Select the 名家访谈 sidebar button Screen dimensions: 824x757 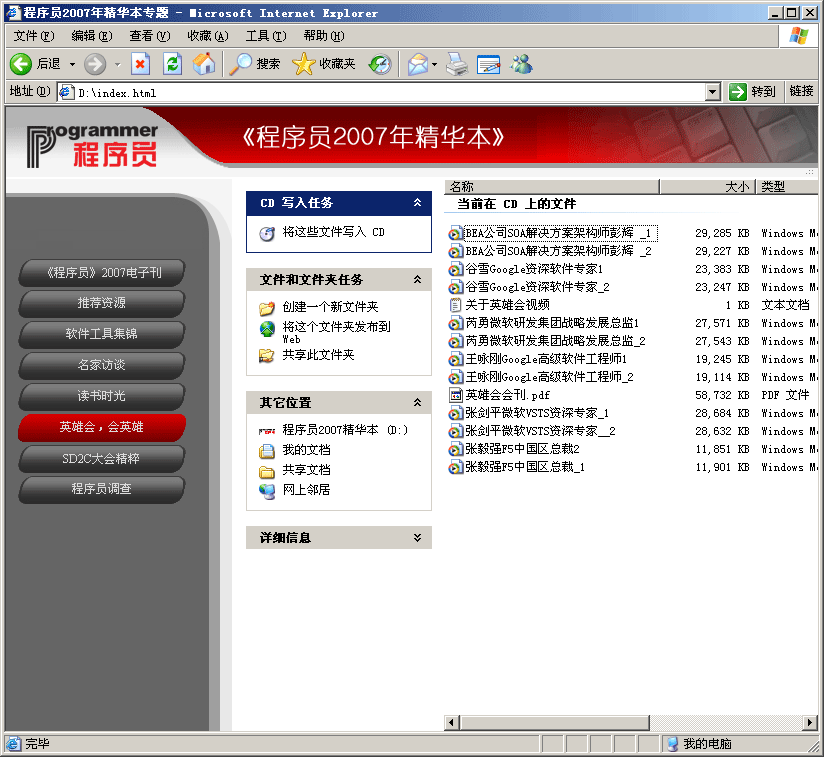(101, 365)
